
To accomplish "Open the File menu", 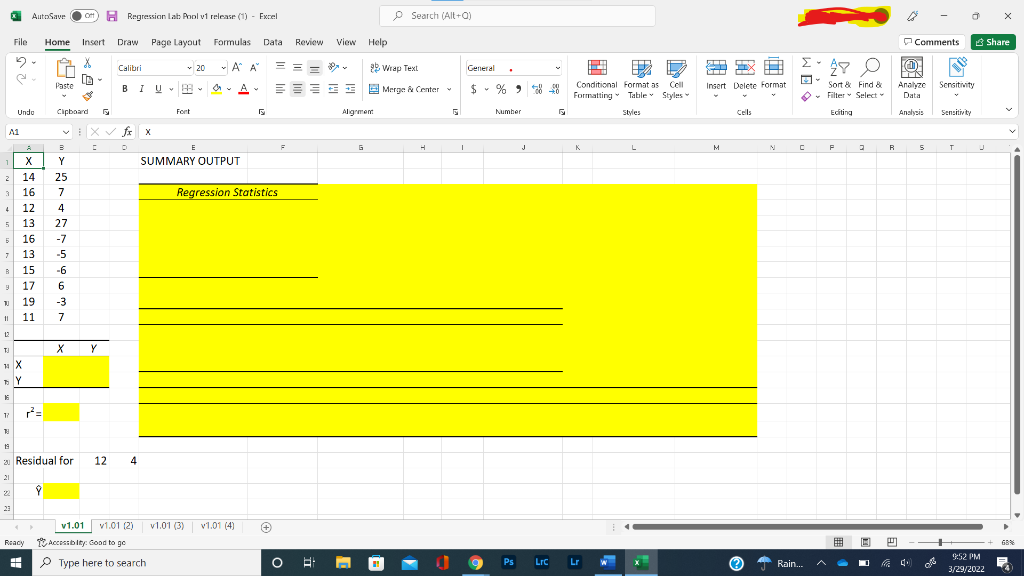I will 20,42.
